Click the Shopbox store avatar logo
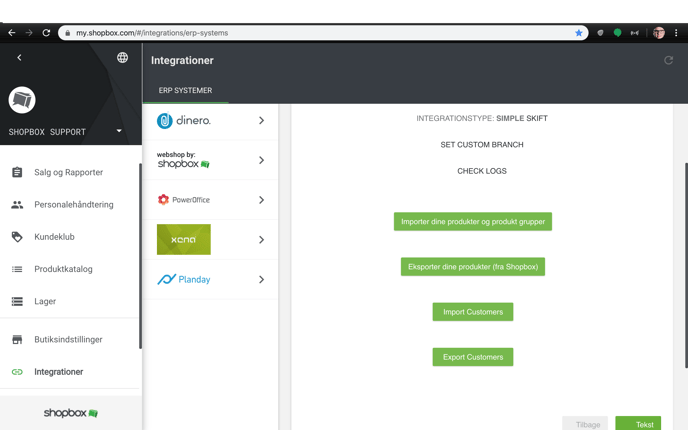The height and width of the screenshot is (430, 688). pos(22,100)
